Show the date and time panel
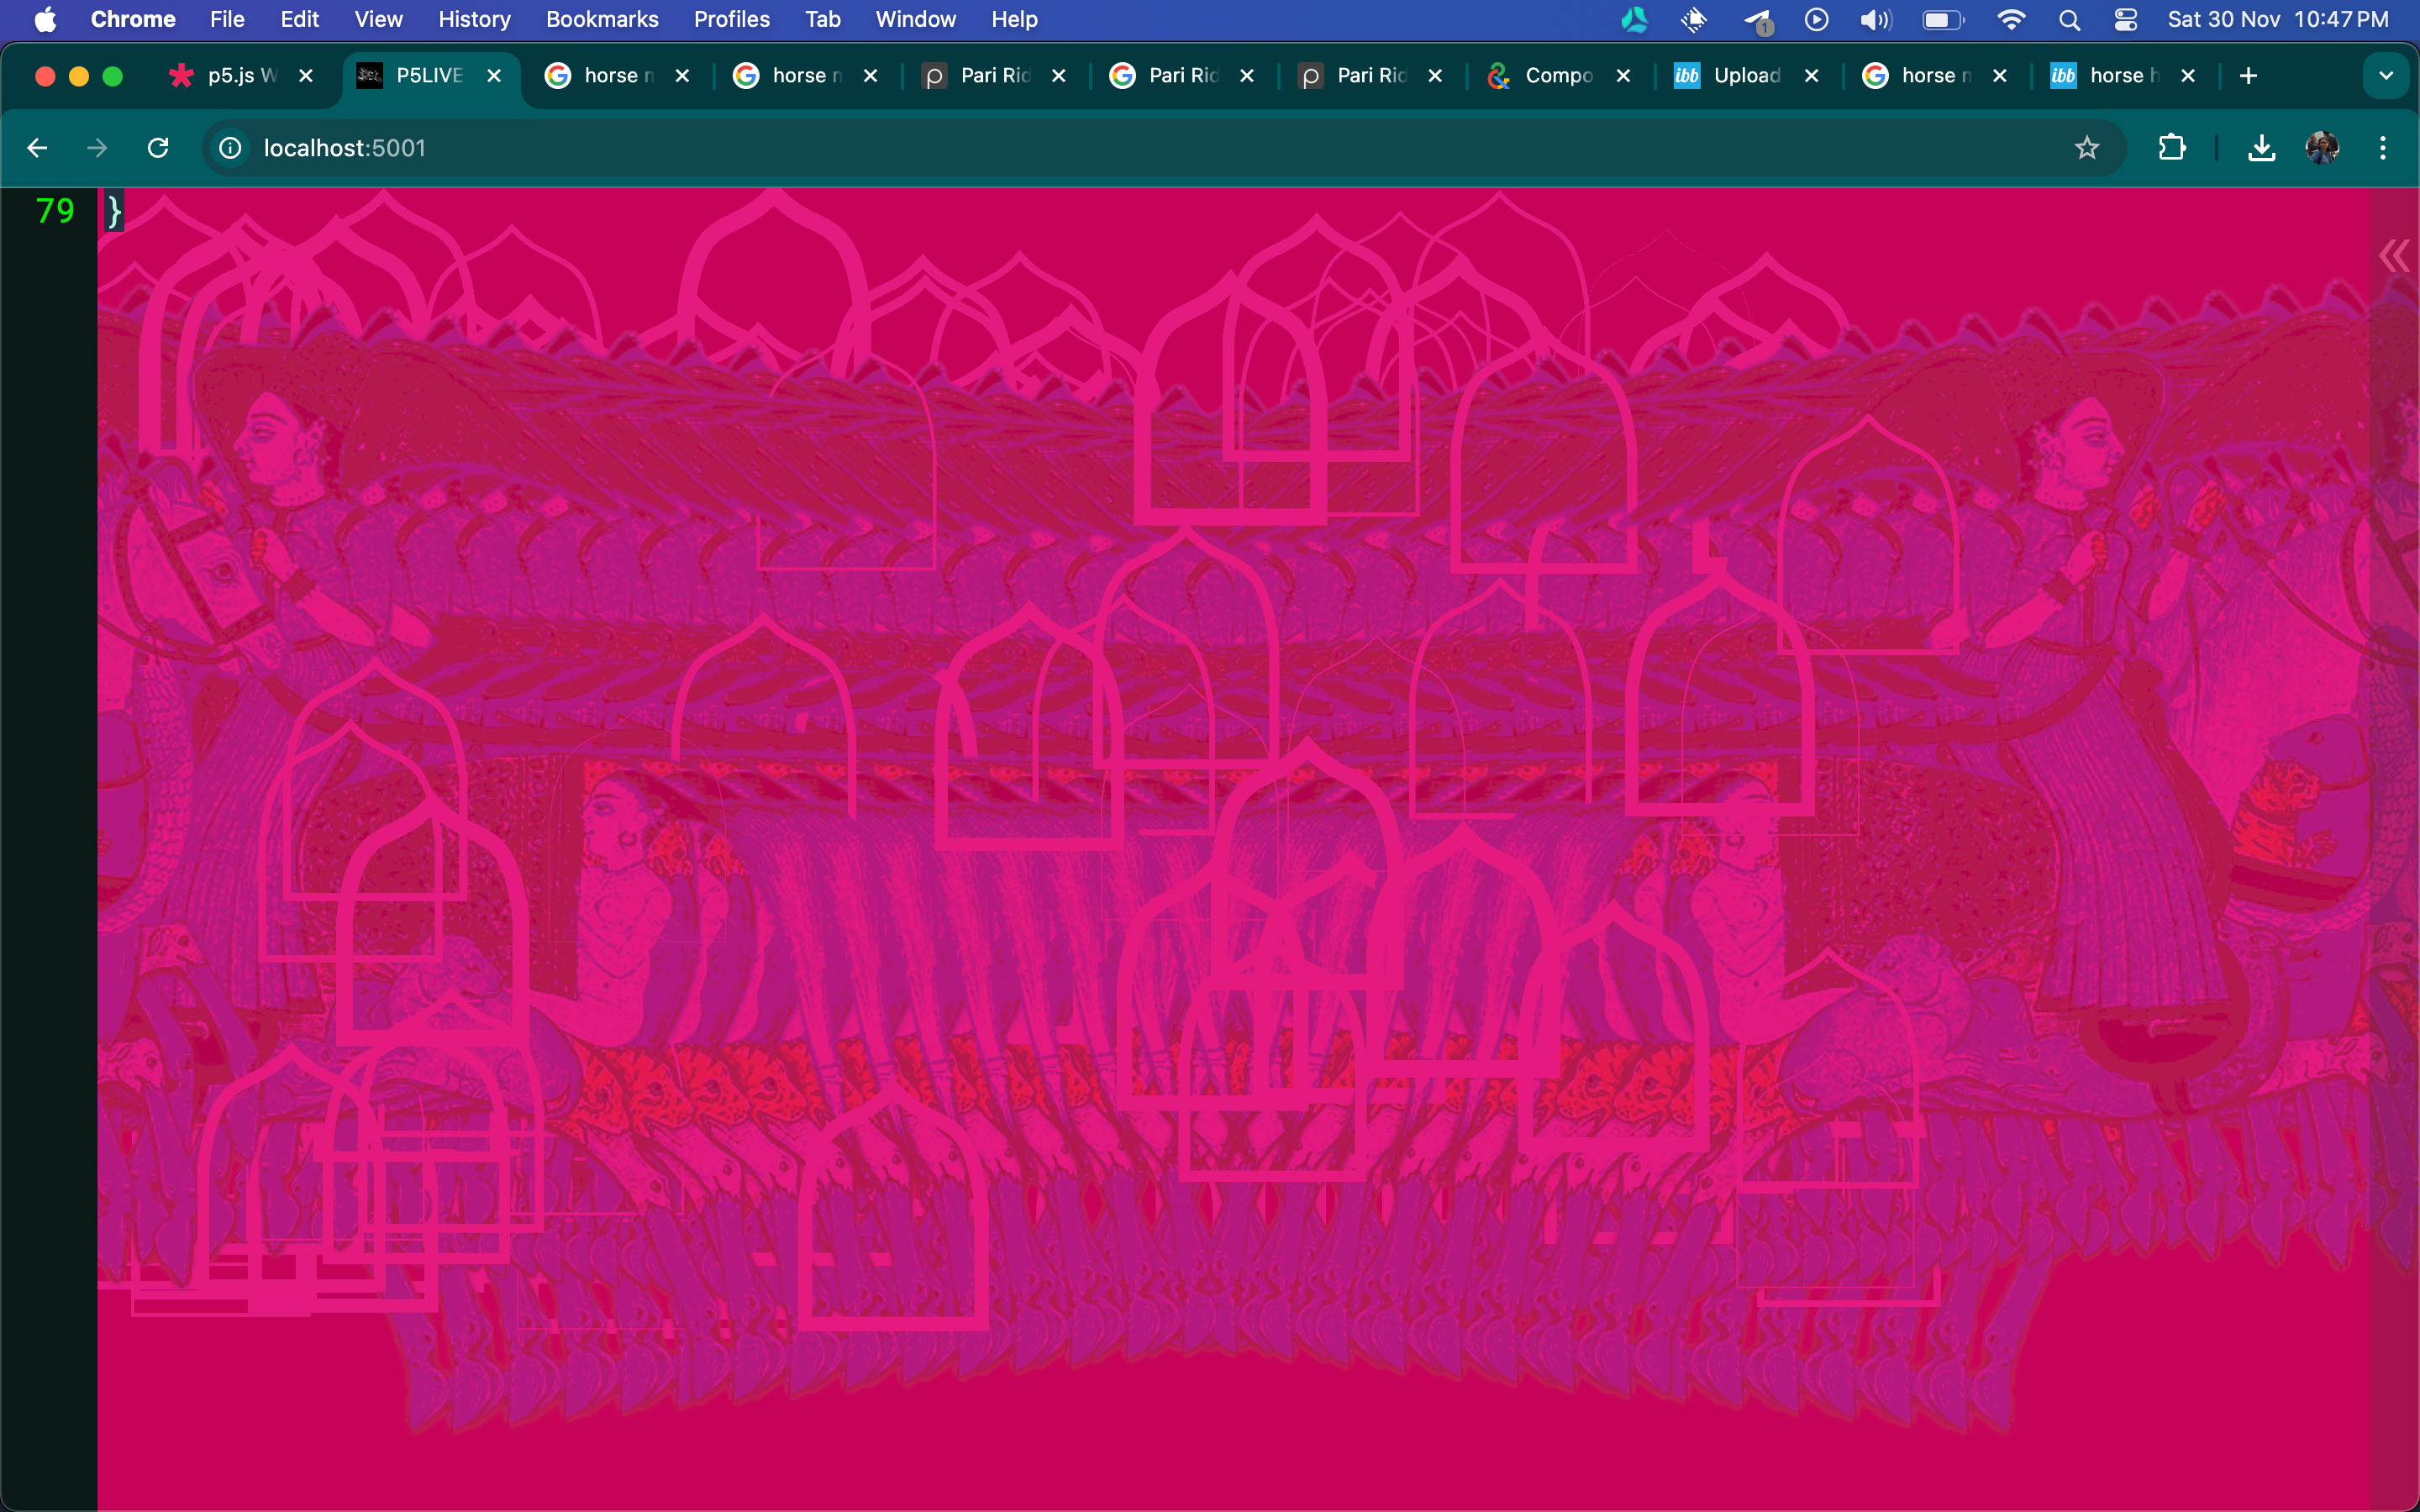The height and width of the screenshot is (1512, 2420). [2277, 19]
